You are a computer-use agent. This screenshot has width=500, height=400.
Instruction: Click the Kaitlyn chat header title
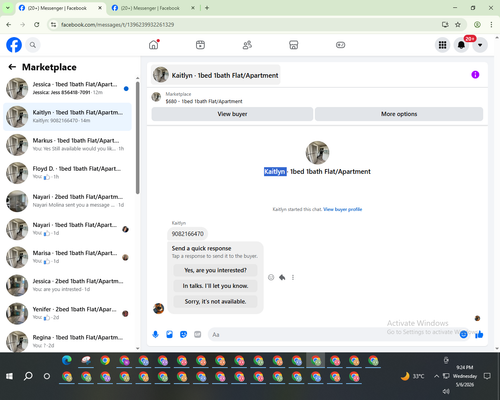pos(216,75)
